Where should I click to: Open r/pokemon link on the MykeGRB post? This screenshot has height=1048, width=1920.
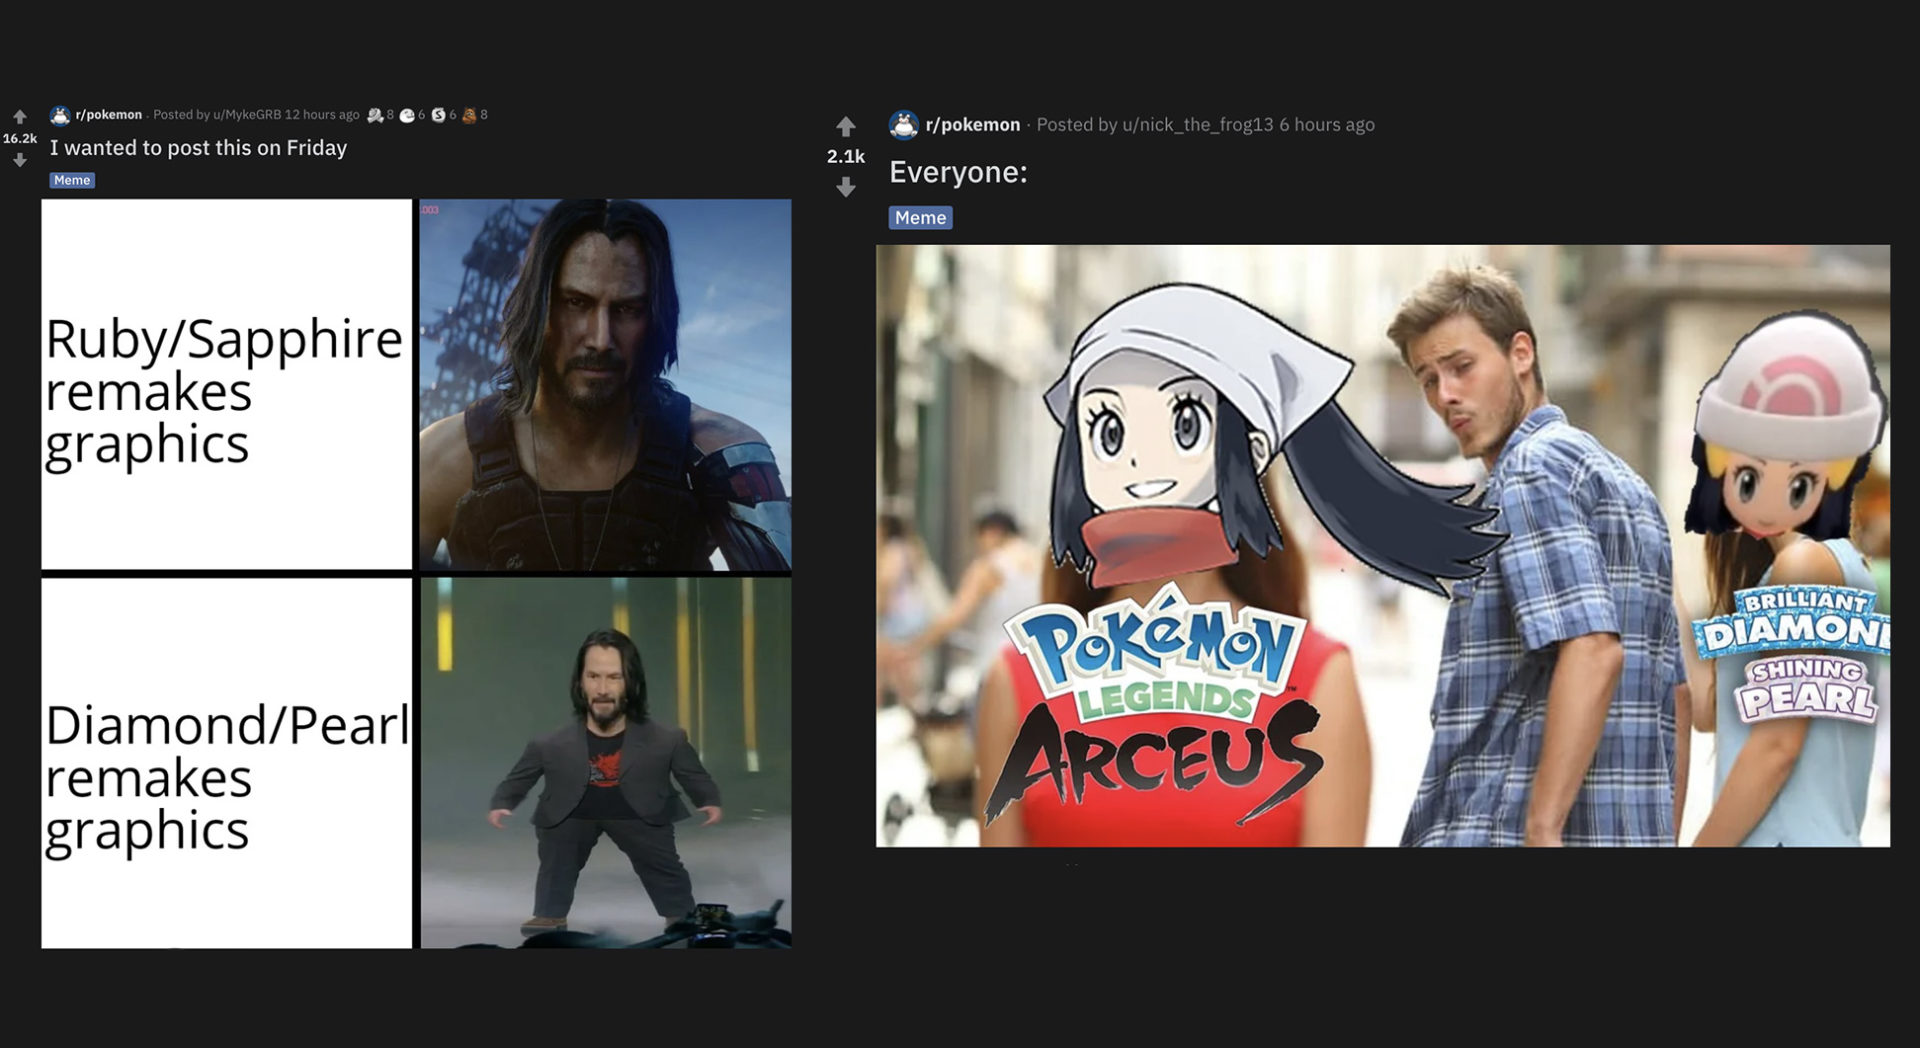pos(109,115)
